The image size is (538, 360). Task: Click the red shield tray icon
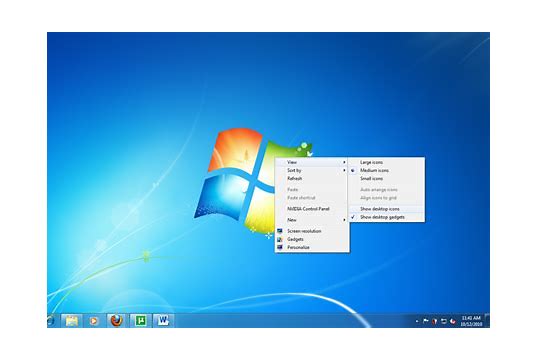coord(434,321)
